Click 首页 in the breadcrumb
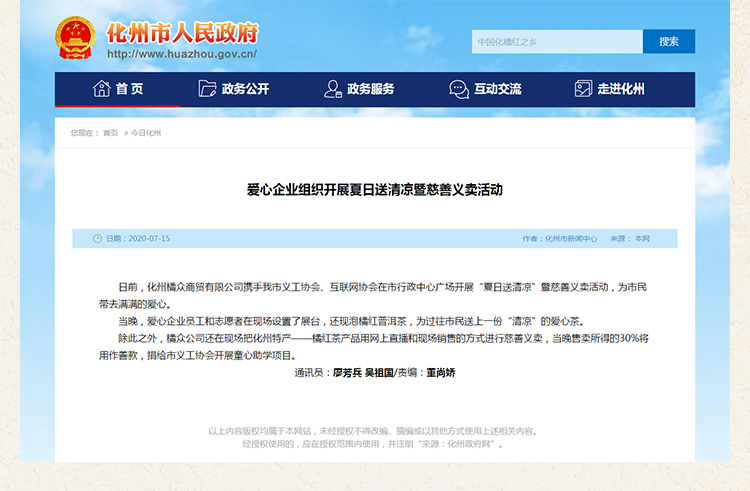 tap(110, 132)
